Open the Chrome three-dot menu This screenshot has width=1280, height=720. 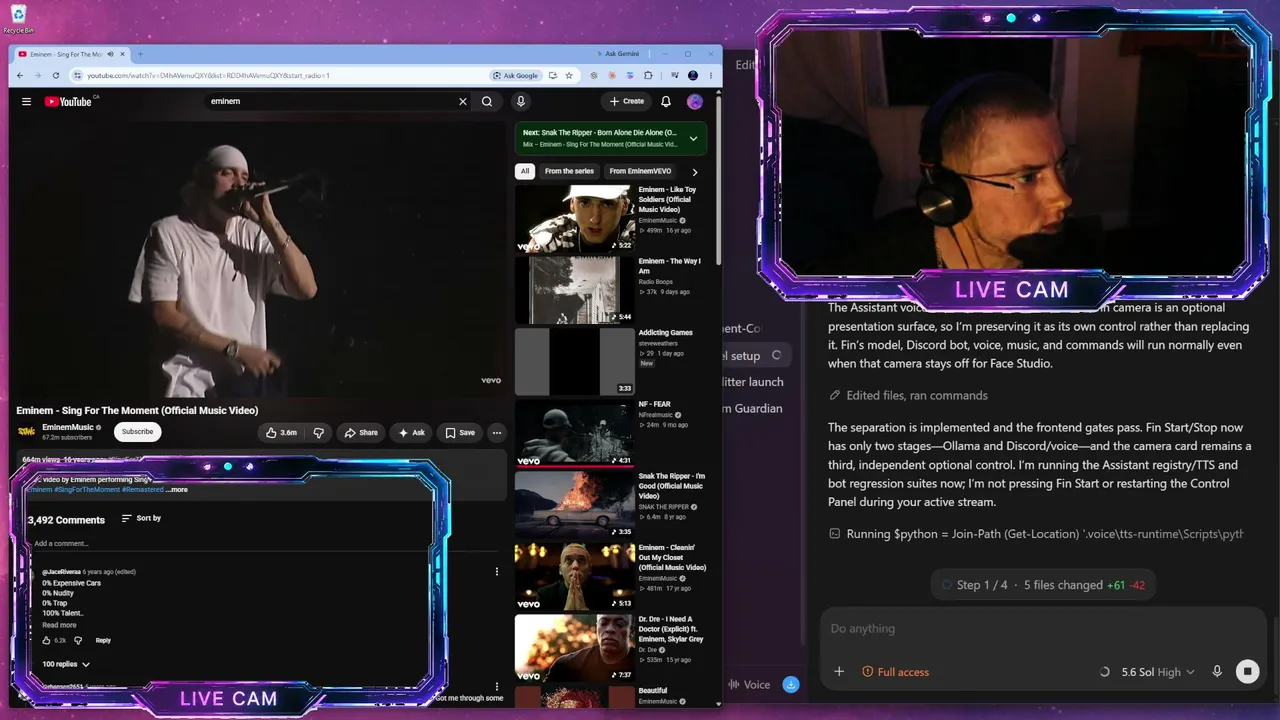click(x=711, y=75)
